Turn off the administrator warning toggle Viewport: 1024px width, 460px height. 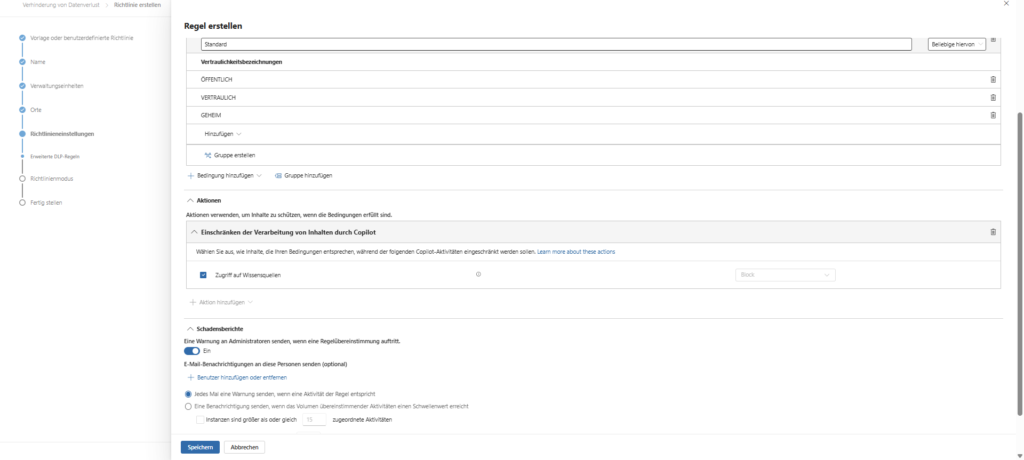pos(192,351)
